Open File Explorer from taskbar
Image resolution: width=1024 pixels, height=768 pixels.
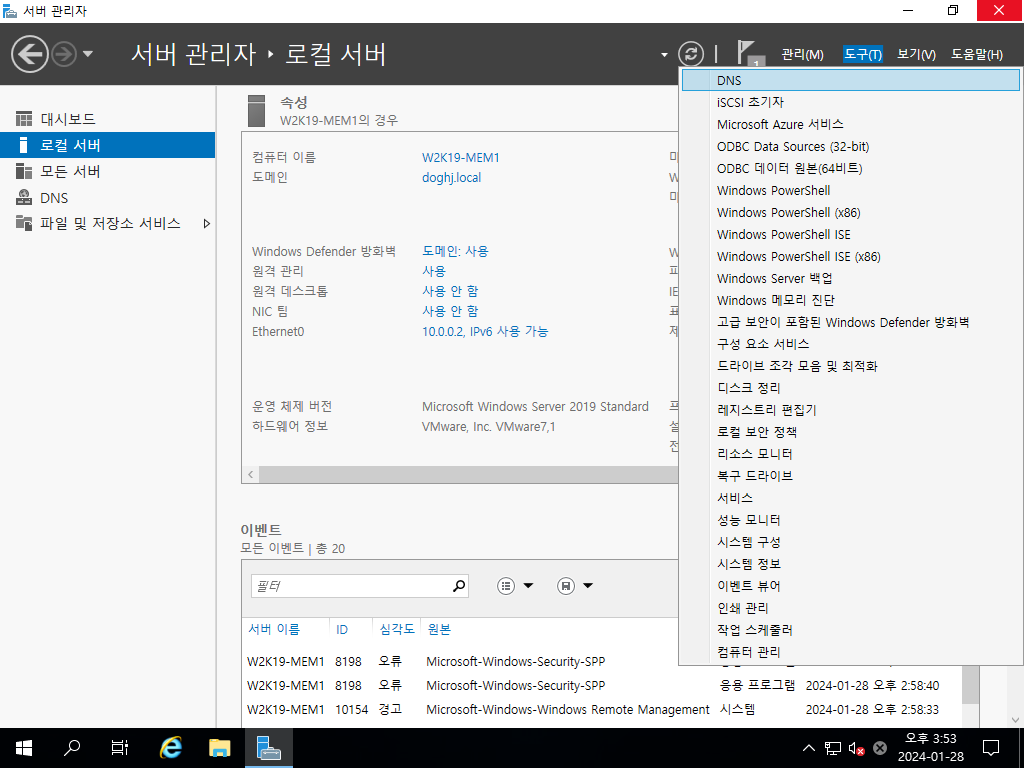[219, 748]
